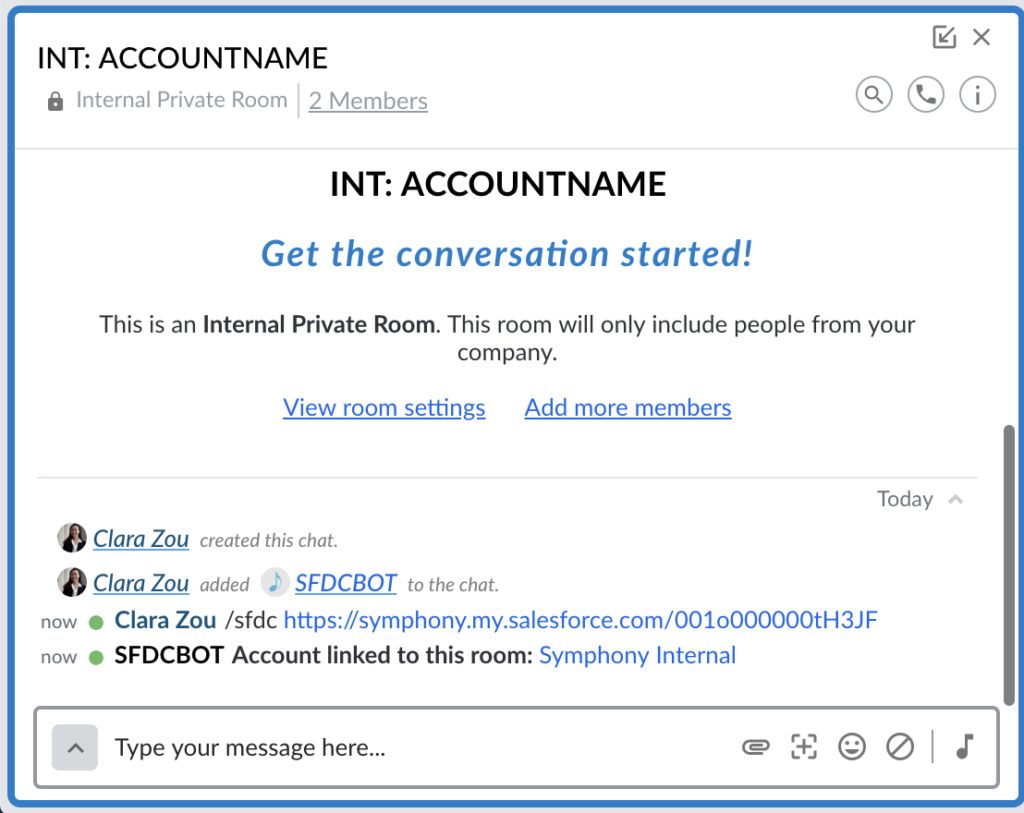This screenshot has height=813, width=1024.
Task: Click Clara Zou's avatar in created message
Action: (x=72, y=538)
